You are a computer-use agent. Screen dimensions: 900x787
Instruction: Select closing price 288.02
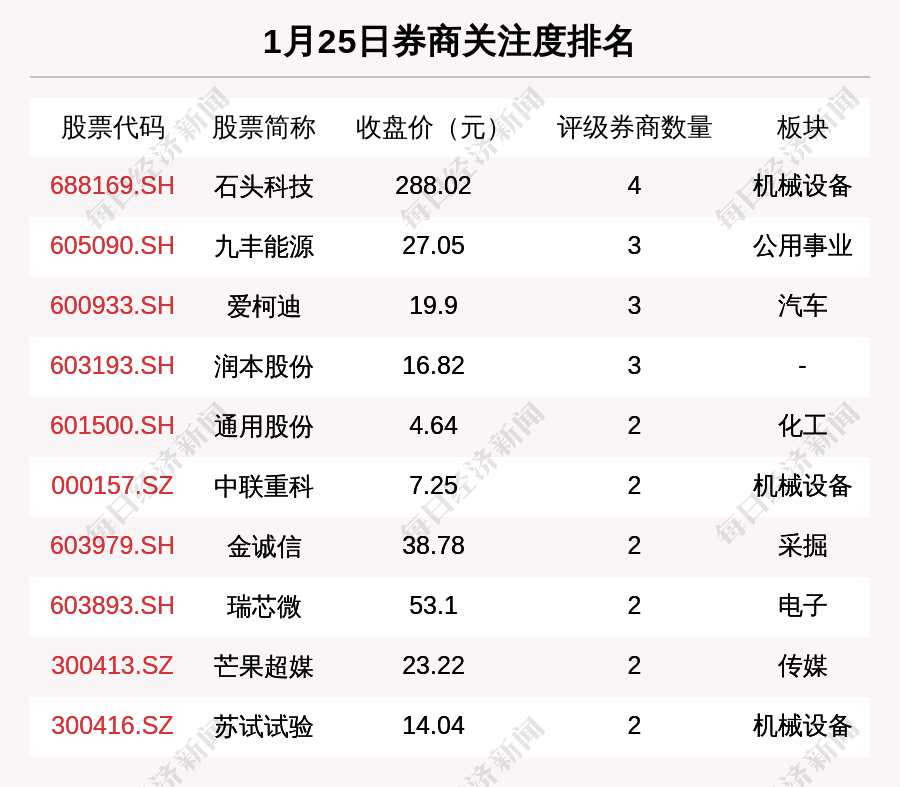[x=433, y=186]
